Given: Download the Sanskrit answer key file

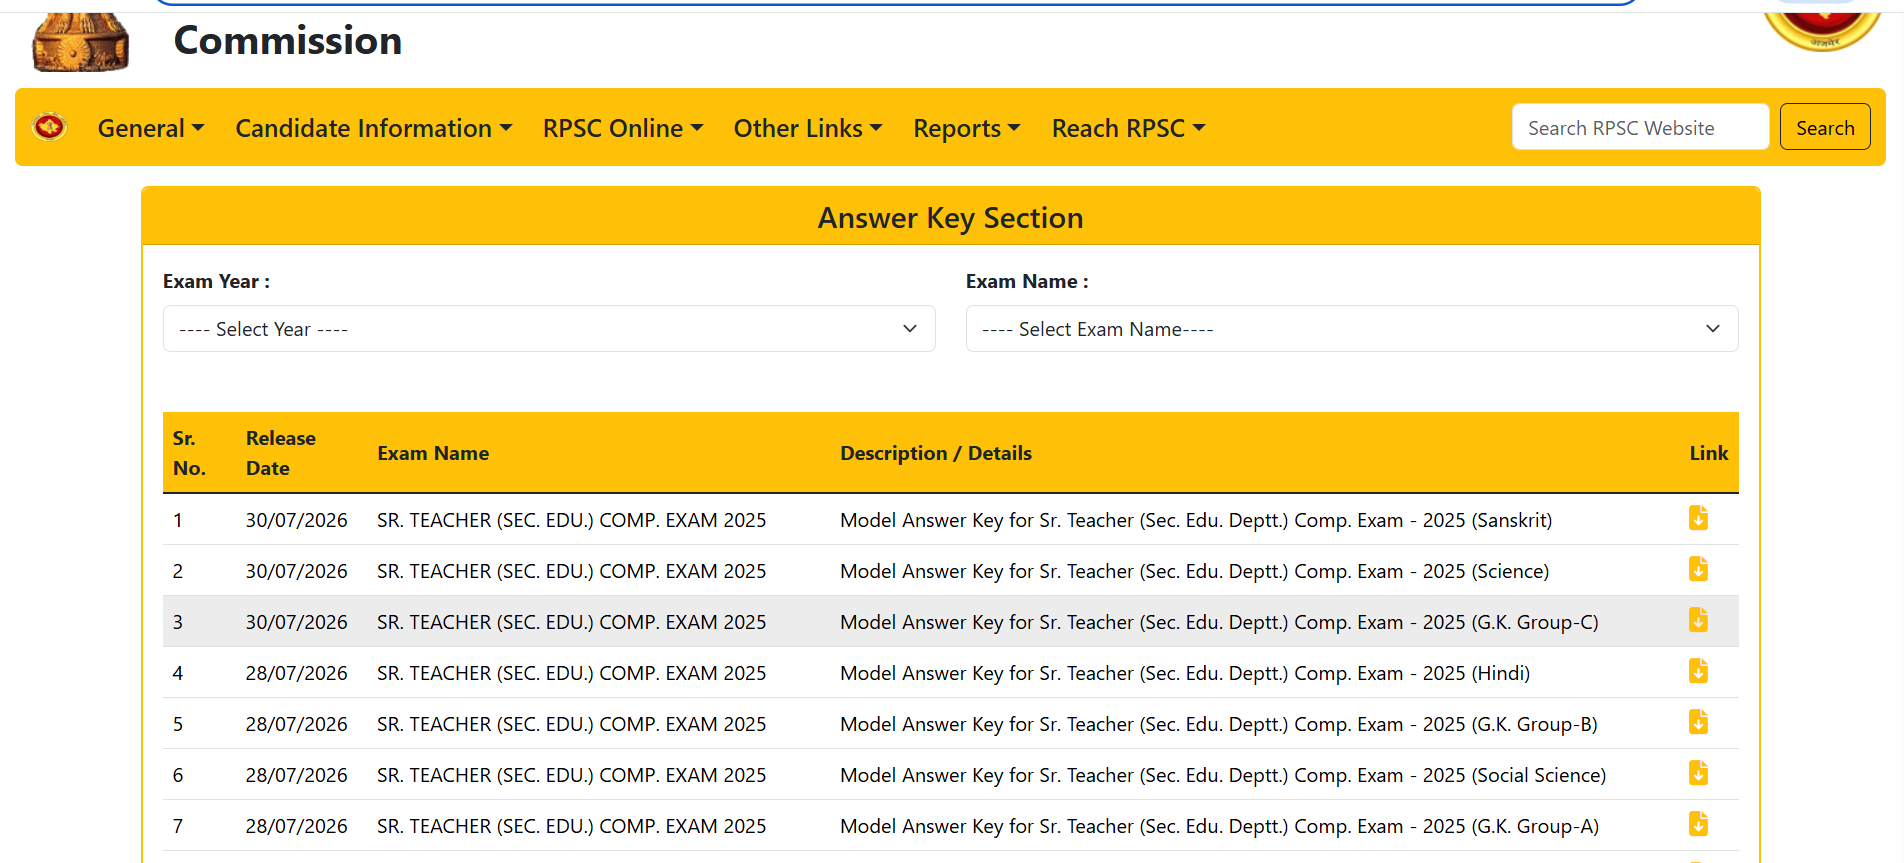Looking at the screenshot, I should (x=1698, y=518).
